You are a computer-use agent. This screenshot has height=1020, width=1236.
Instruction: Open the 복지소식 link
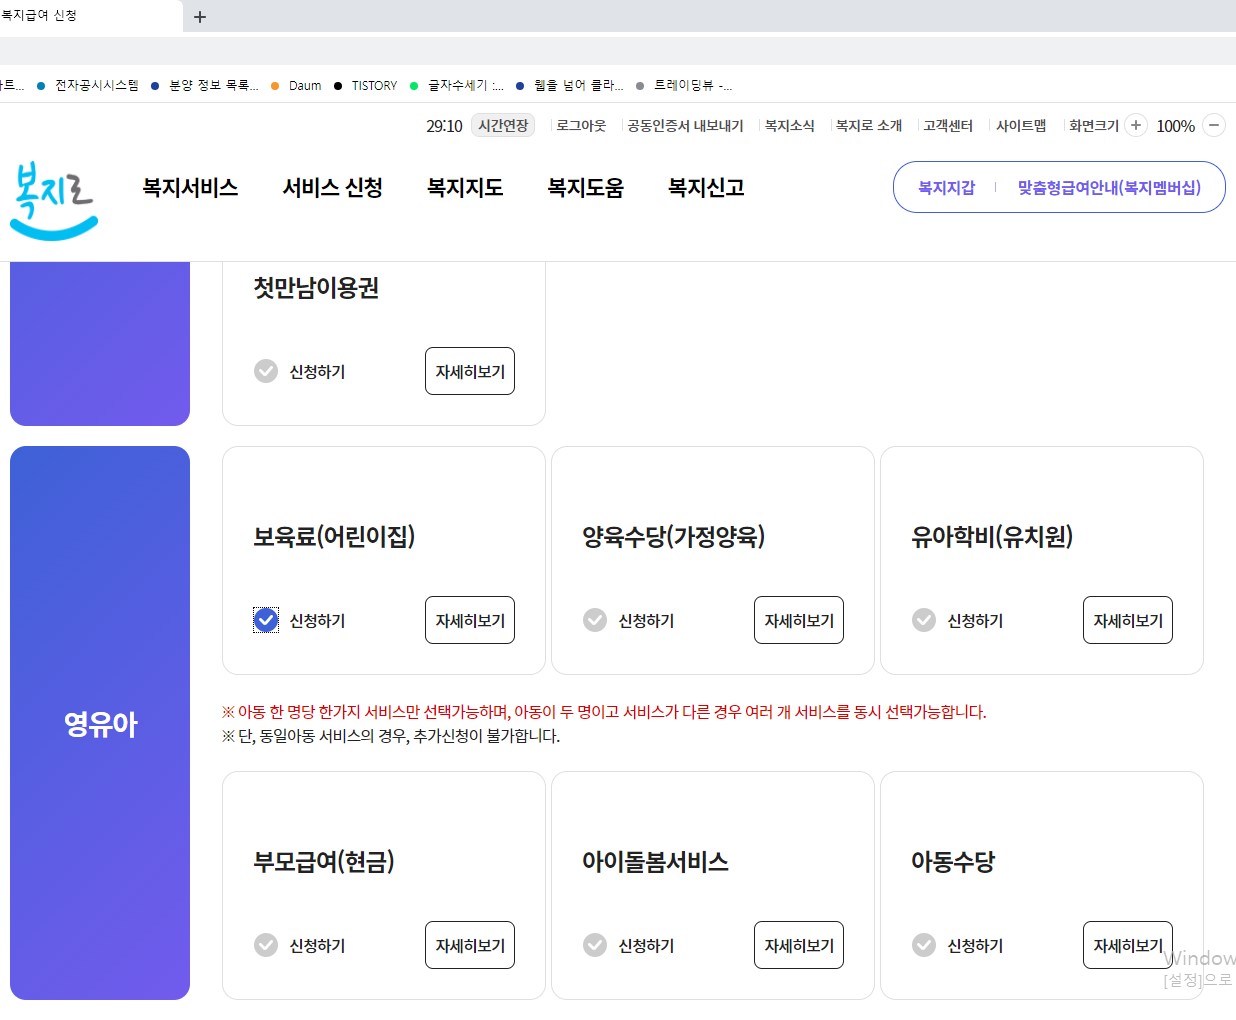point(789,125)
